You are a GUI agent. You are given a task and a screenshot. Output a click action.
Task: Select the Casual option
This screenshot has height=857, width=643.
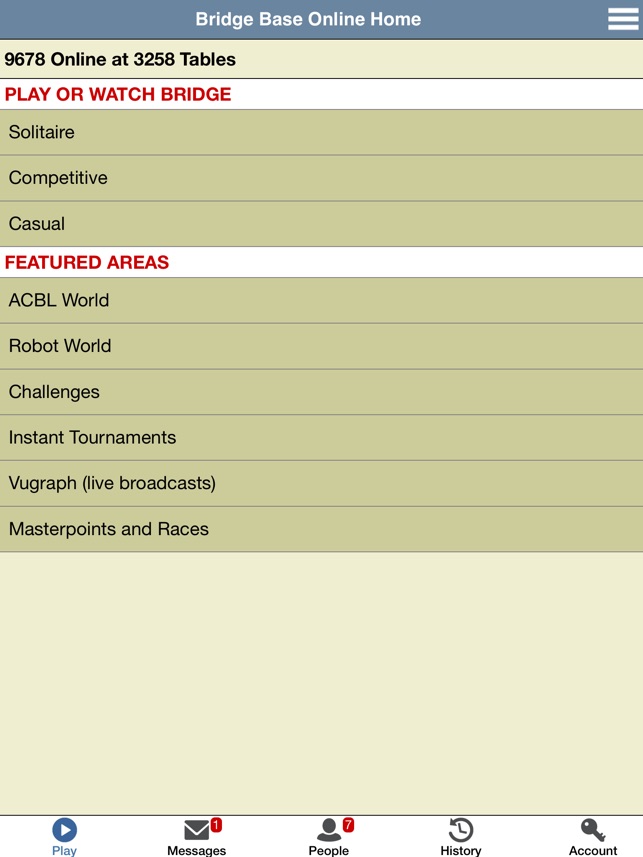[322, 224]
